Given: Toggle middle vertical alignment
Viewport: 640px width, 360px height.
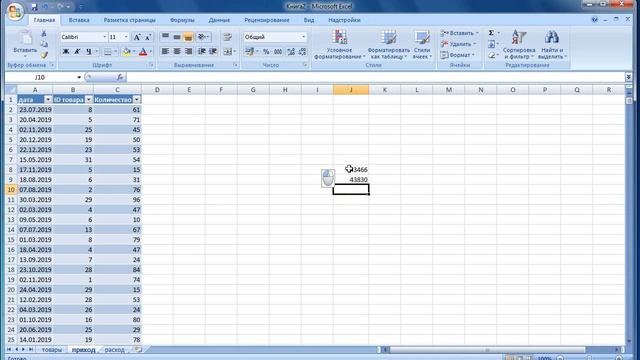Looking at the screenshot, I should coord(177,37).
